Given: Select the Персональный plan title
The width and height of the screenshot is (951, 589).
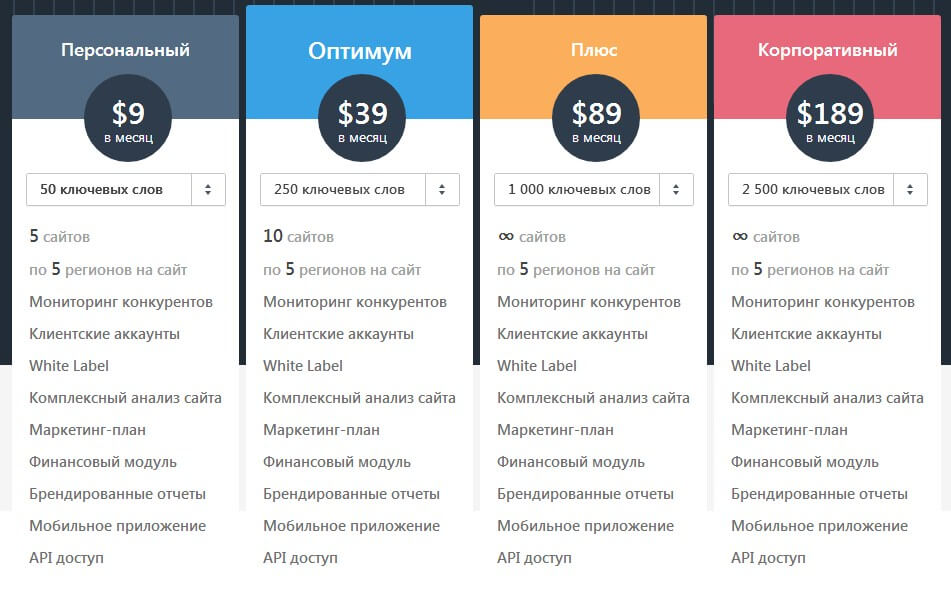Looking at the screenshot, I should 125,50.
